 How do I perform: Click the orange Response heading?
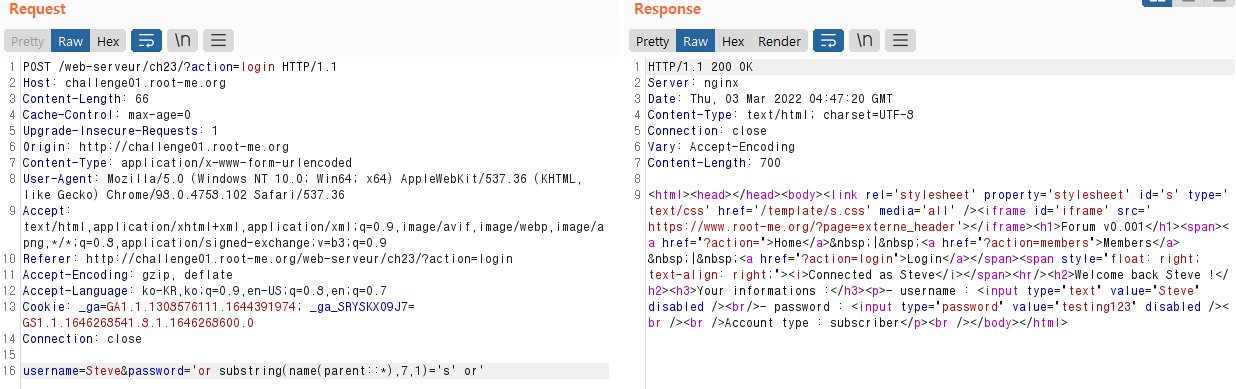[x=667, y=9]
